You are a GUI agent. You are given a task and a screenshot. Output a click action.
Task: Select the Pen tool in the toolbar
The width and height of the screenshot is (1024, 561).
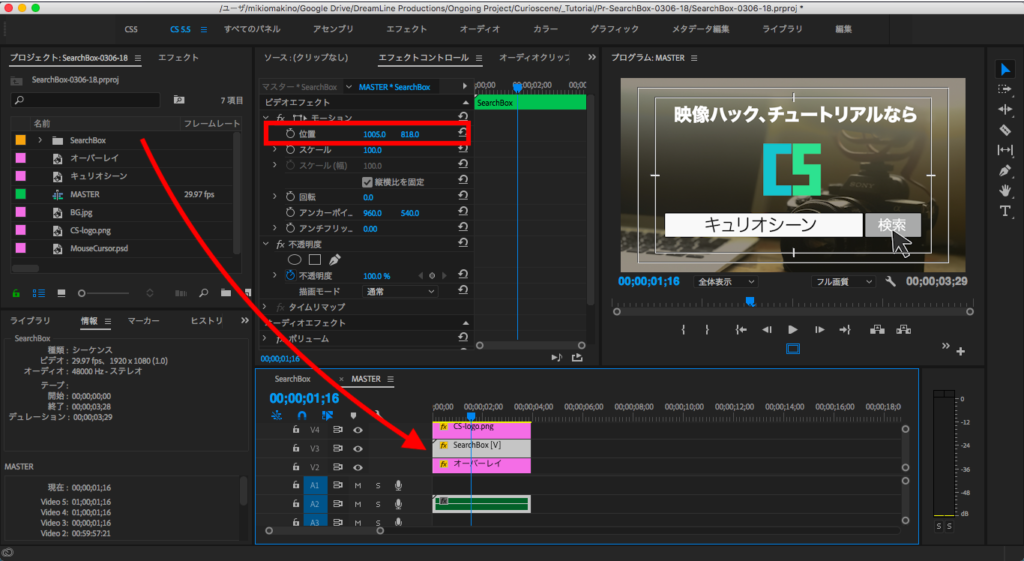tap(1005, 170)
